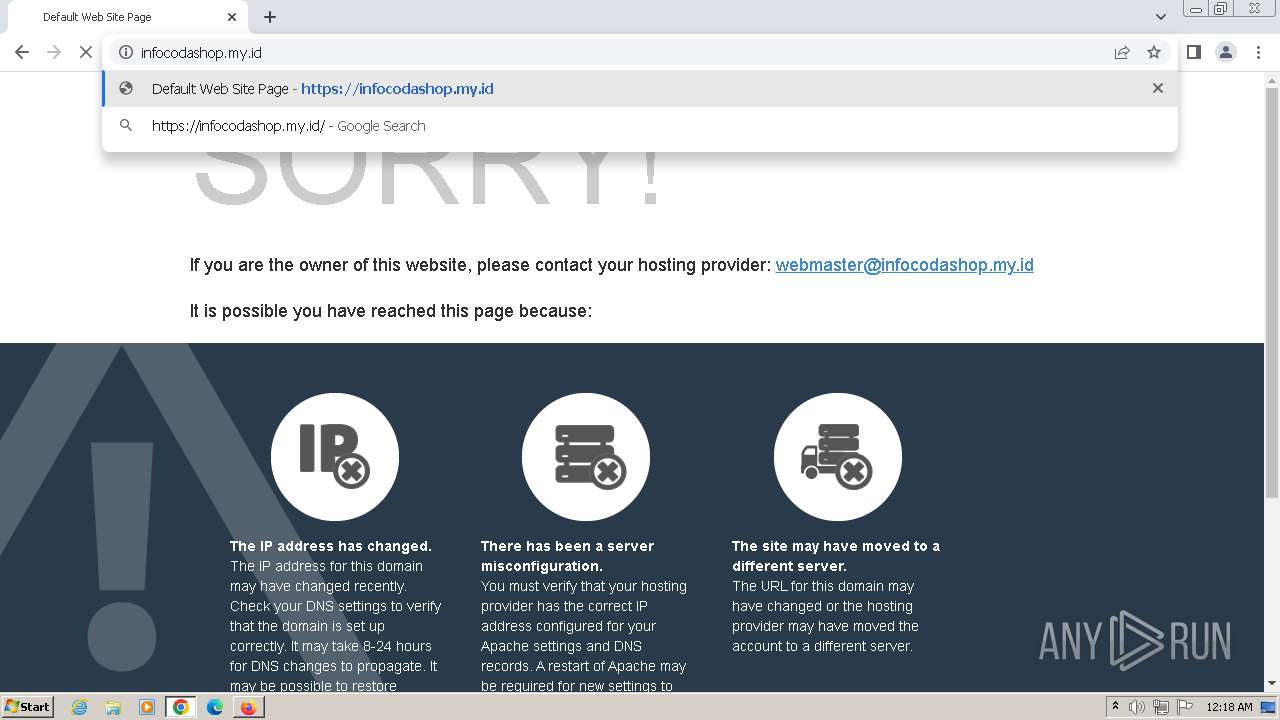Open the Windows Start menu
Viewport: 1280px width, 720px height.
[x=28, y=706]
